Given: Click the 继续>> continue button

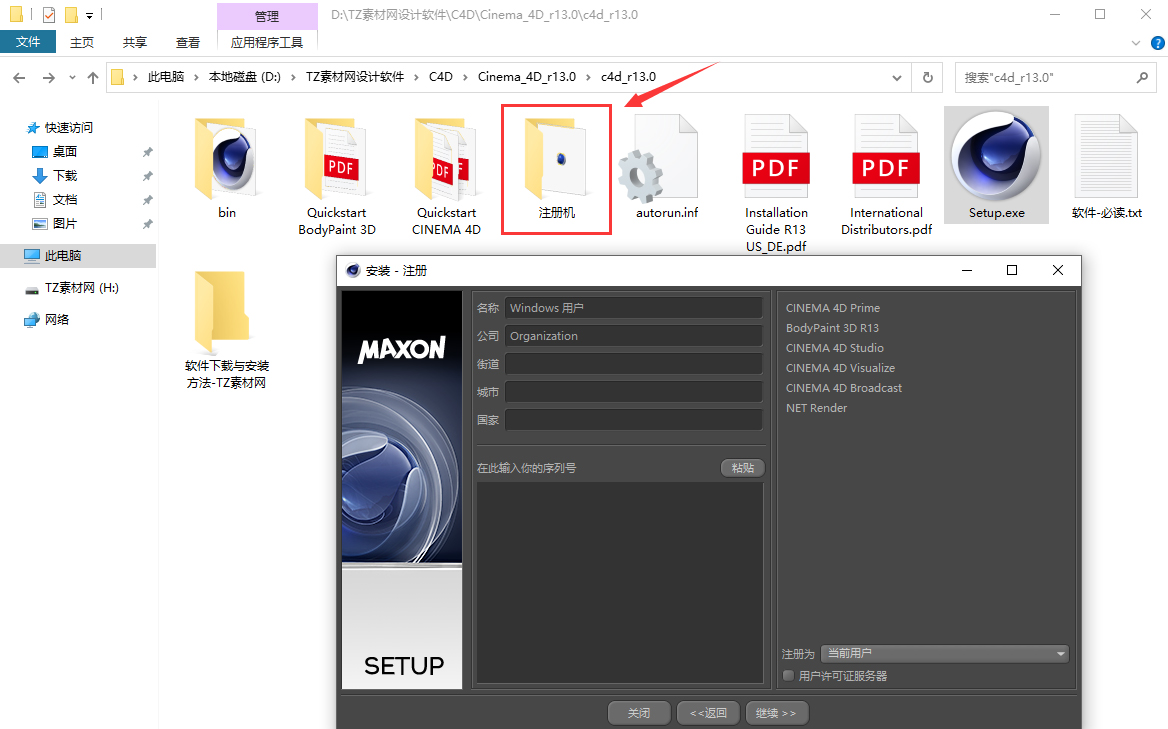Looking at the screenshot, I should pyautogui.click(x=776, y=713).
